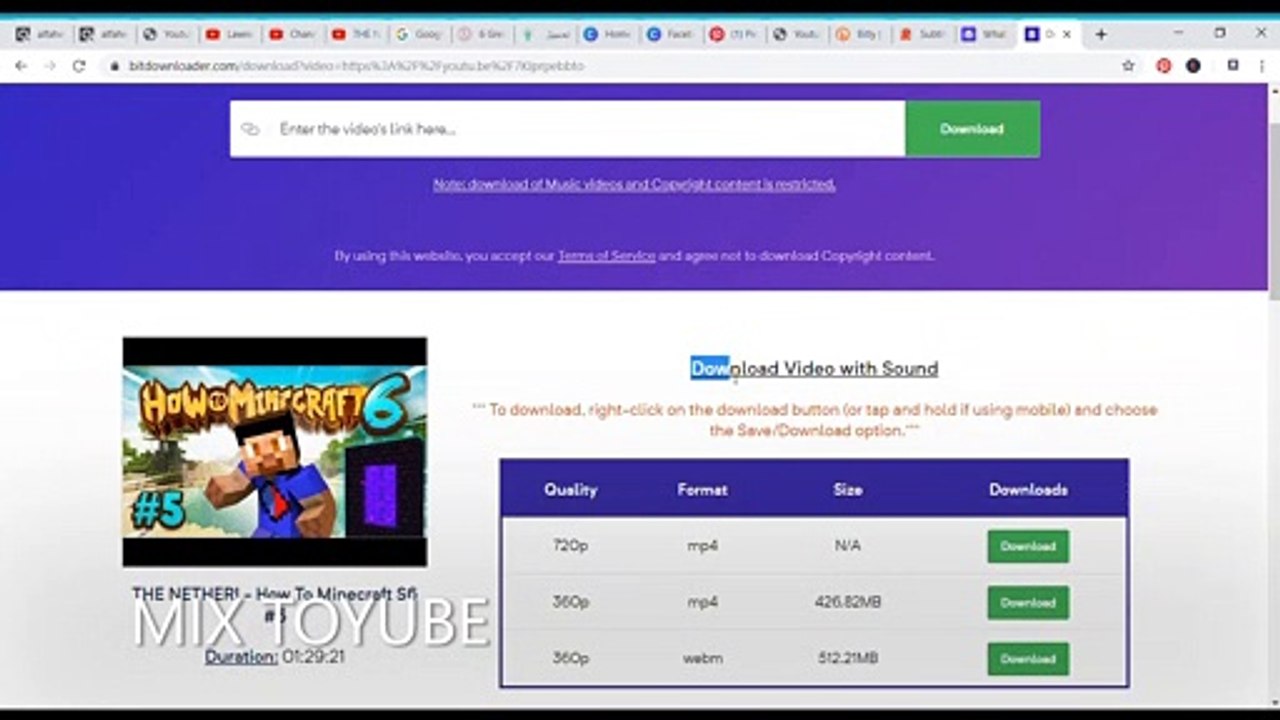1280x720 pixels.
Task: Click the 'THE NETHER!' video title text
Action: tap(275, 604)
